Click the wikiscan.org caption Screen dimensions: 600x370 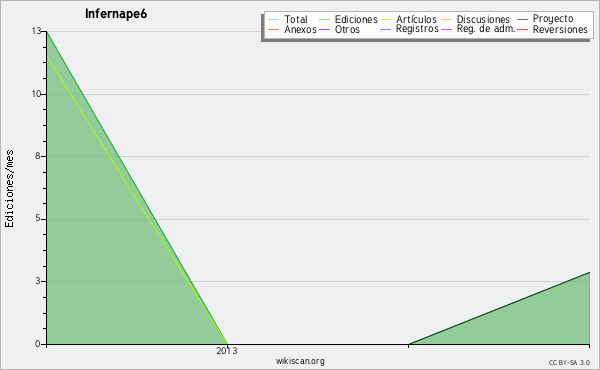pyautogui.click(x=300, y=361)
